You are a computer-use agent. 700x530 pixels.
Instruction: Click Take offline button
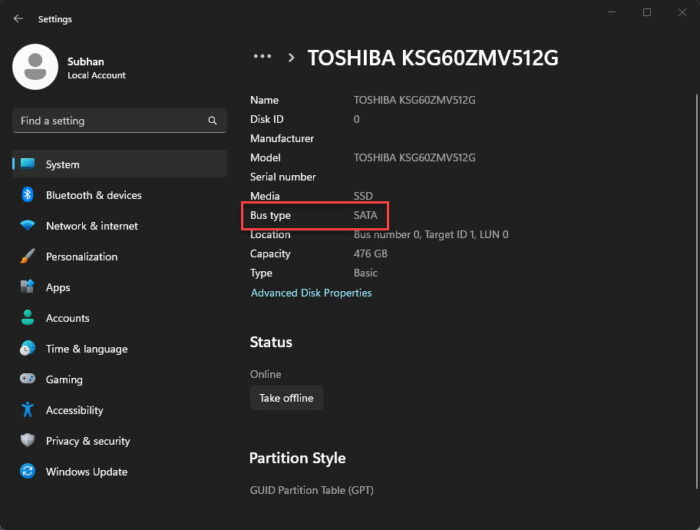[x=286, y=398]
